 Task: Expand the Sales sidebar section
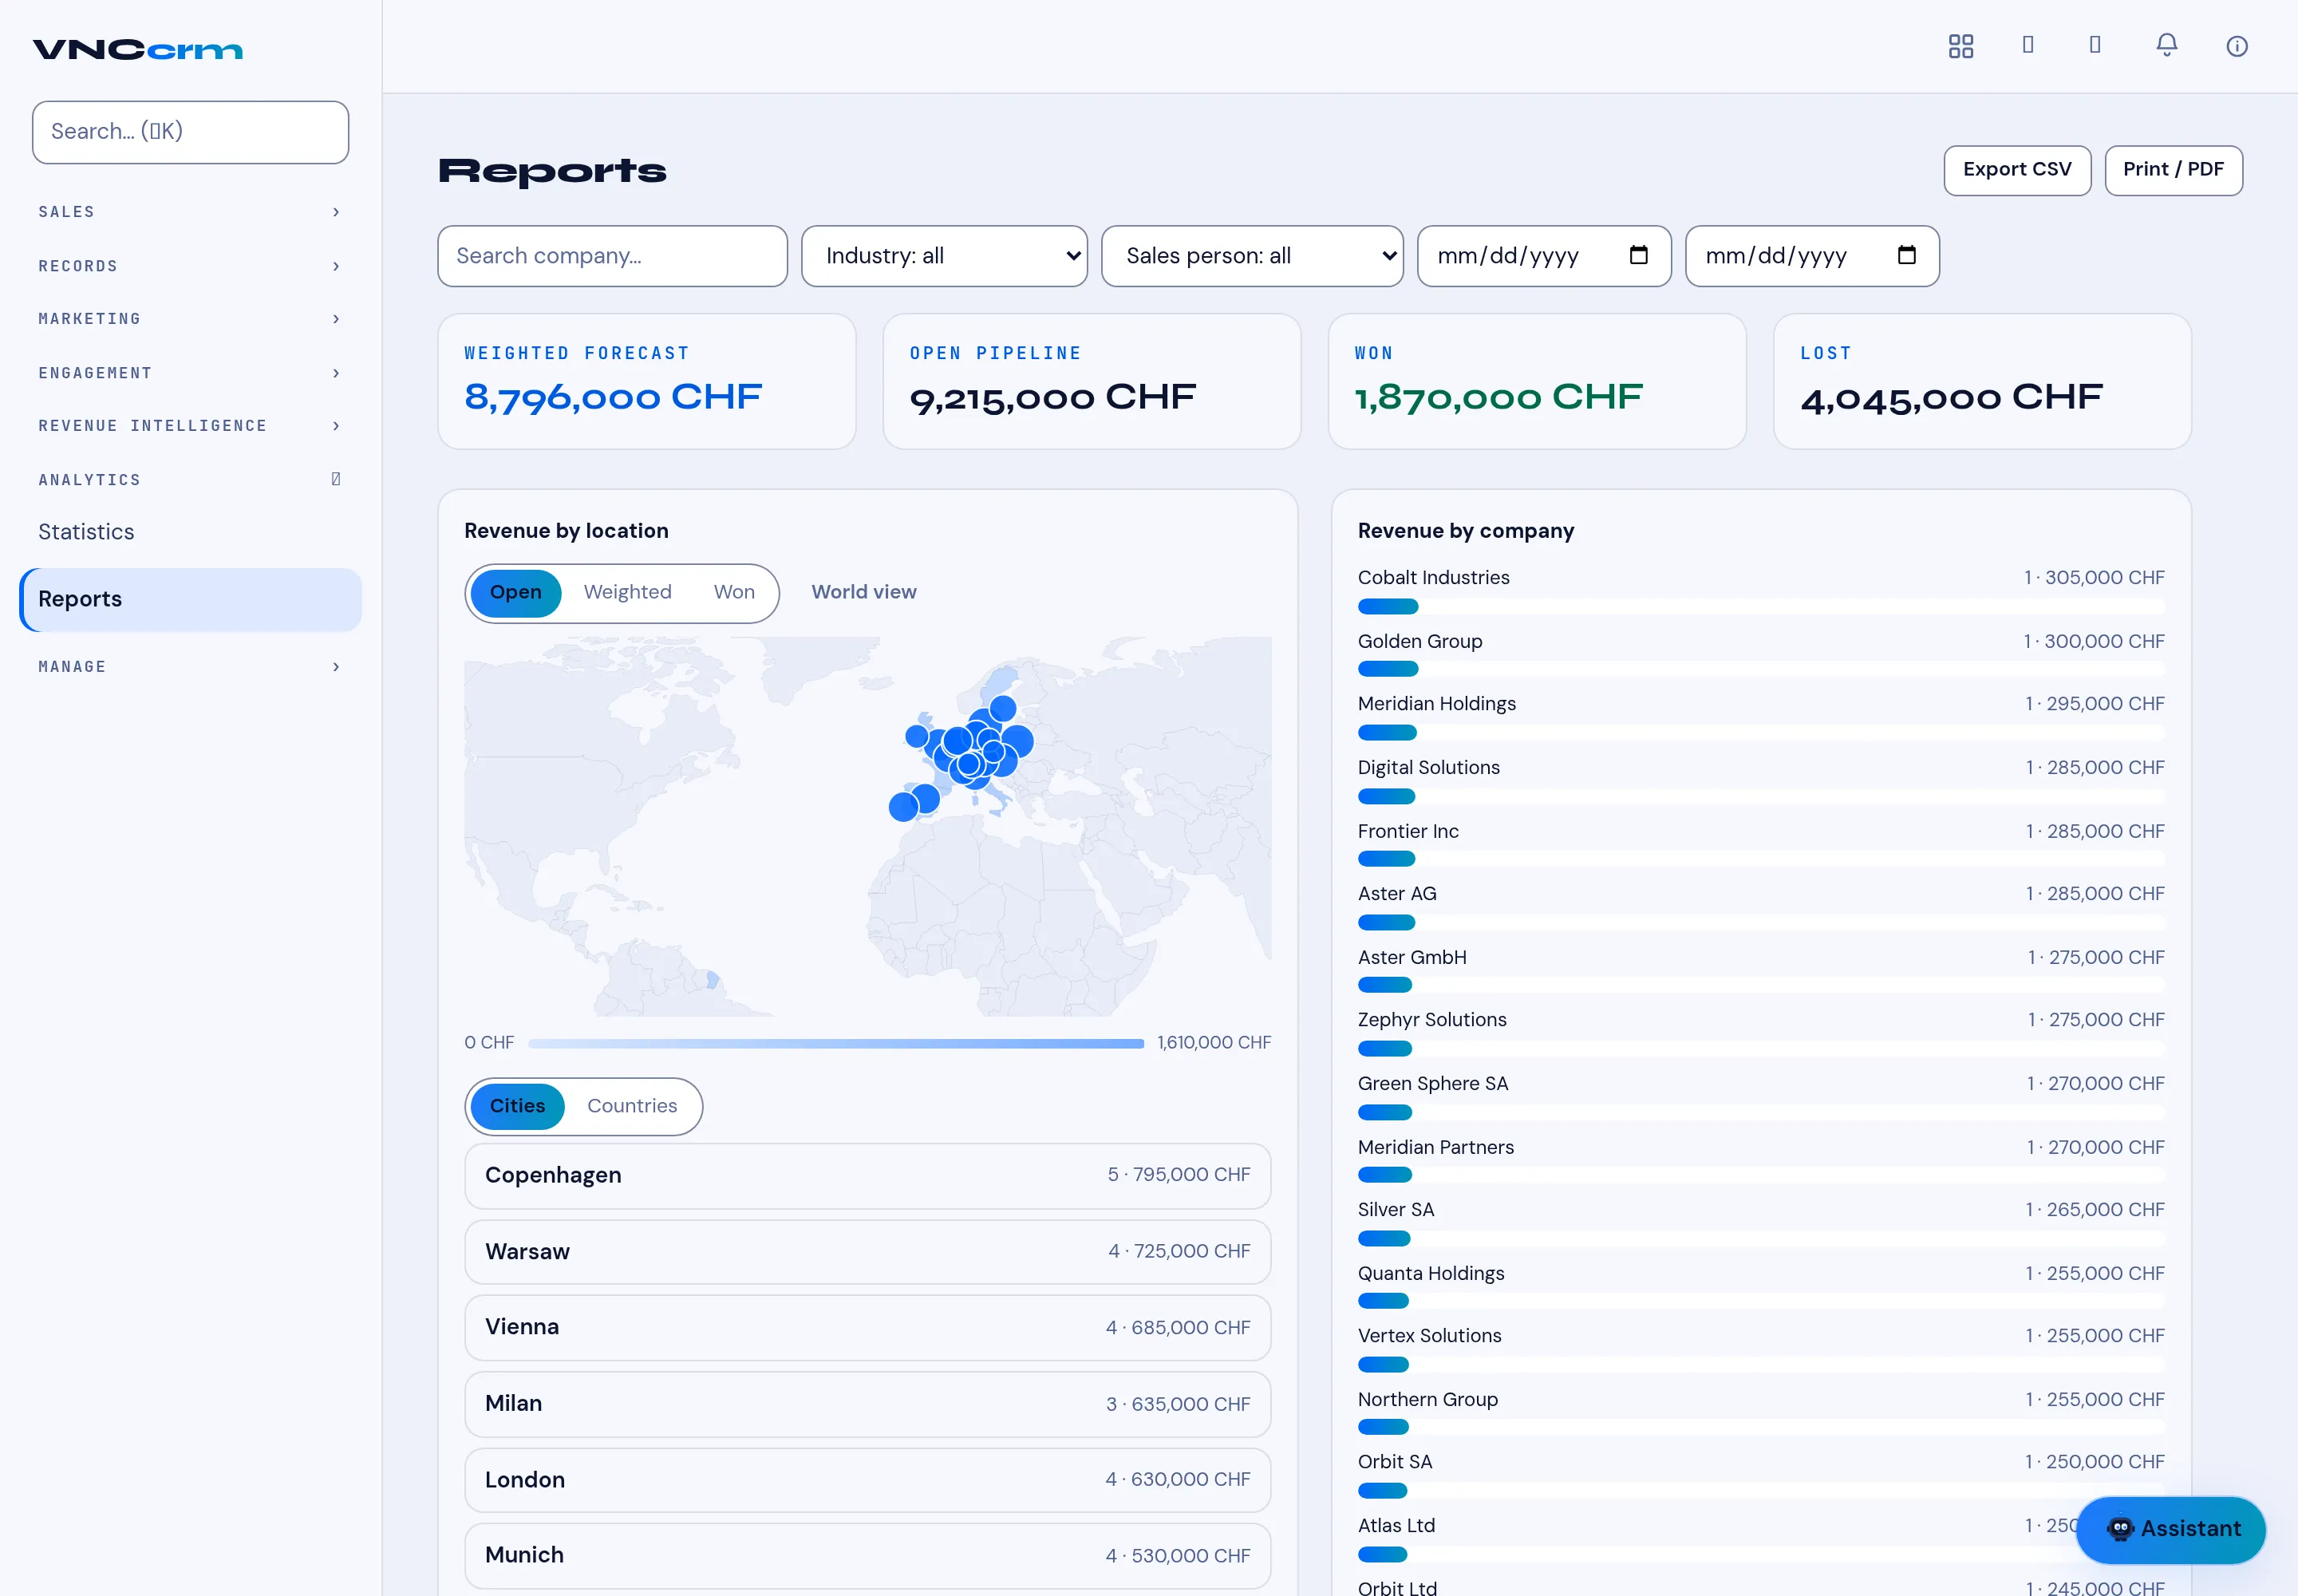190,212
